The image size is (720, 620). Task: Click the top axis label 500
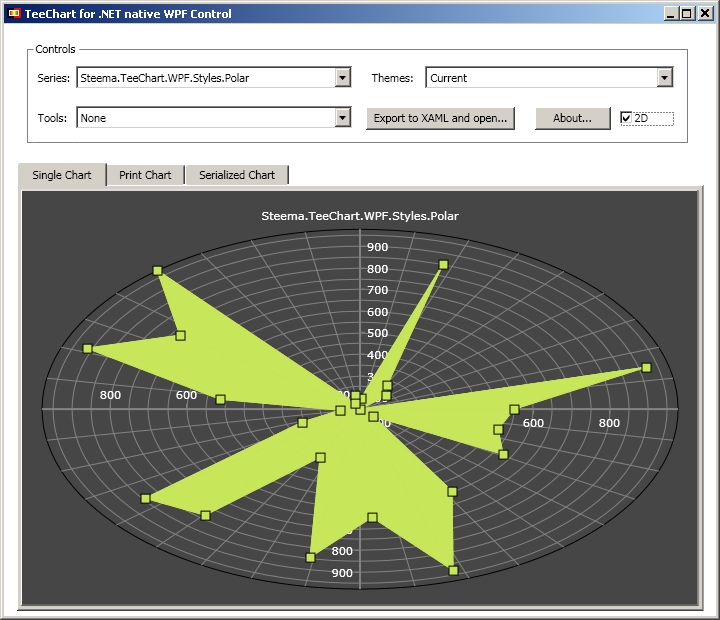point(377,333)
